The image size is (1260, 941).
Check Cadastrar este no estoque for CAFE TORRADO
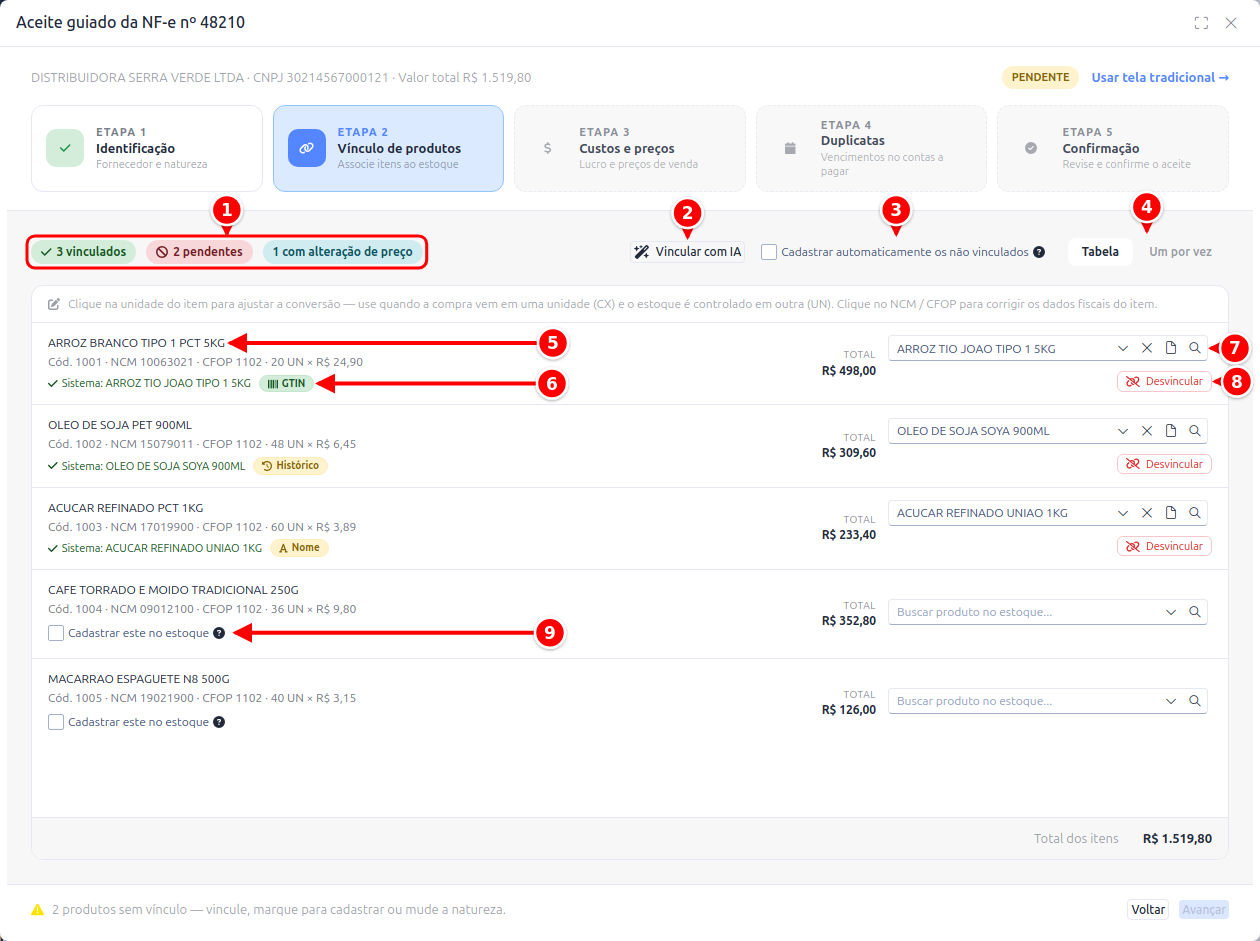[56, 633]
